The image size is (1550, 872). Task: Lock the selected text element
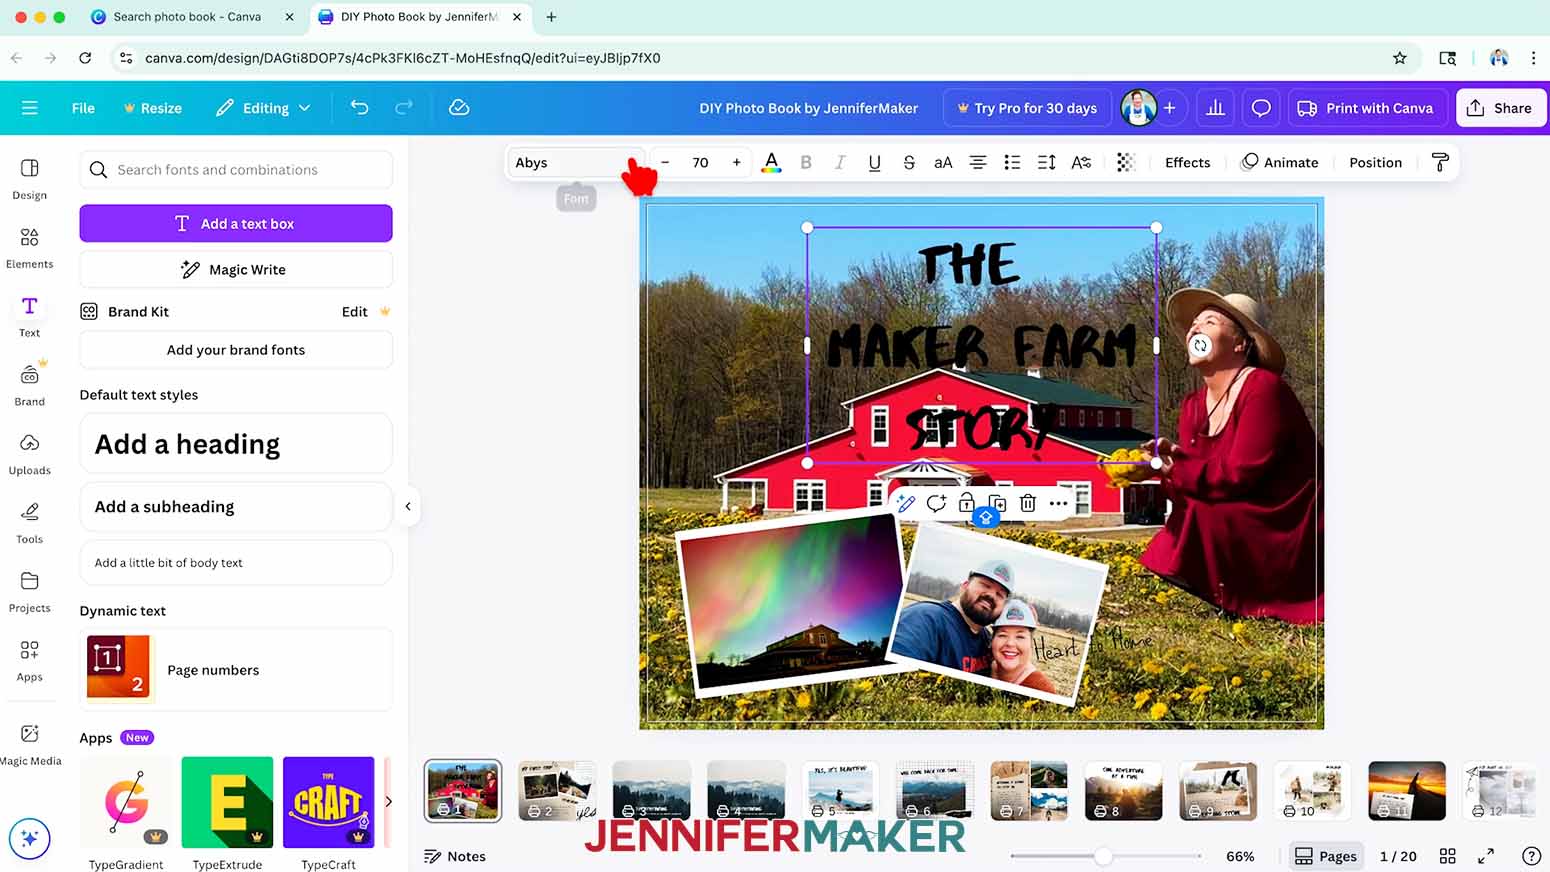[966, 503]
